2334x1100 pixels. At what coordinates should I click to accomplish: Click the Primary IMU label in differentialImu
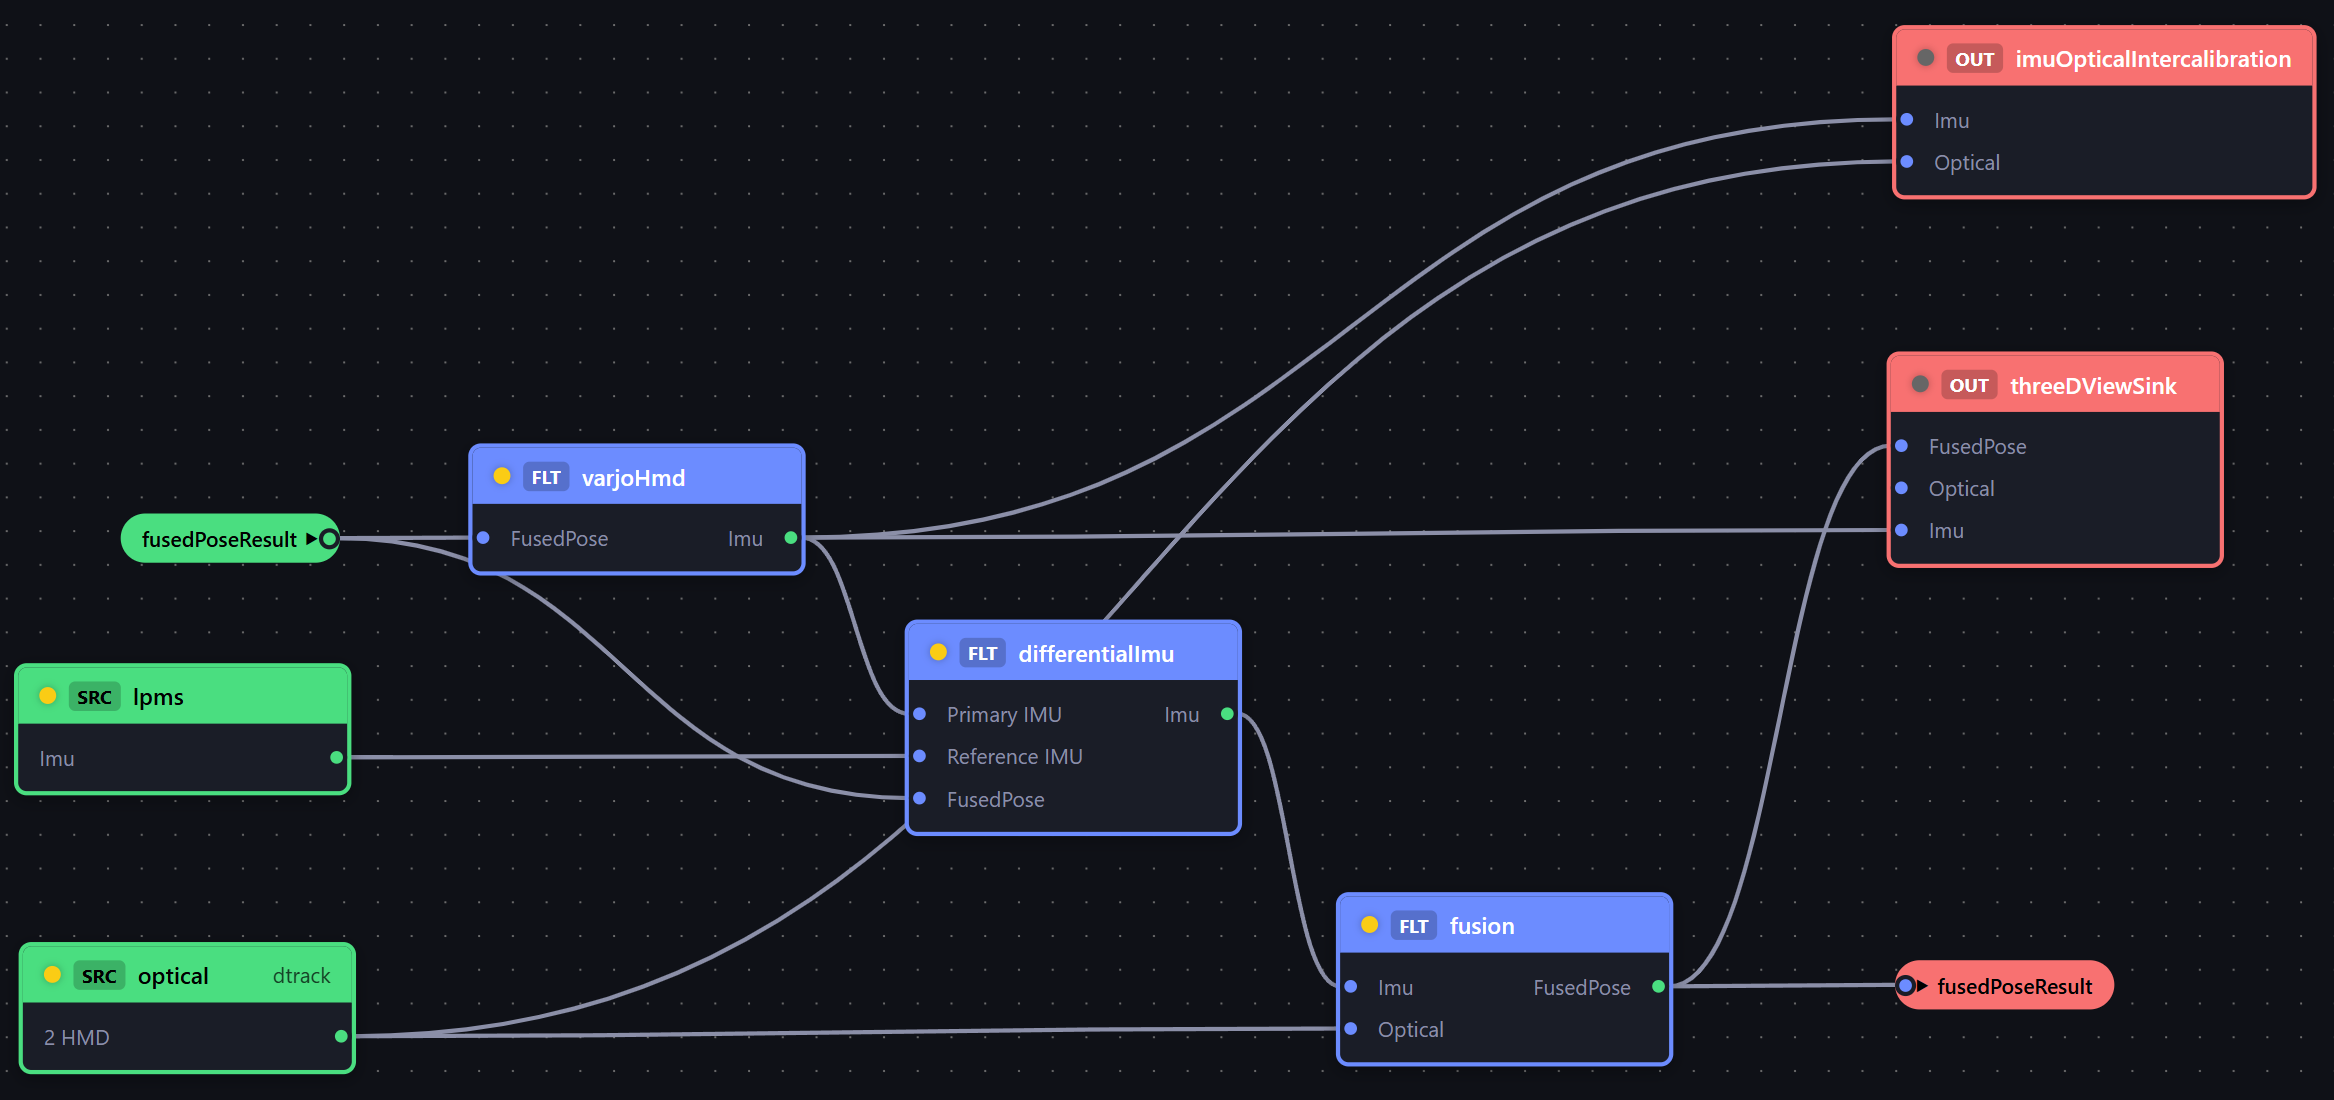(1004, 715)
